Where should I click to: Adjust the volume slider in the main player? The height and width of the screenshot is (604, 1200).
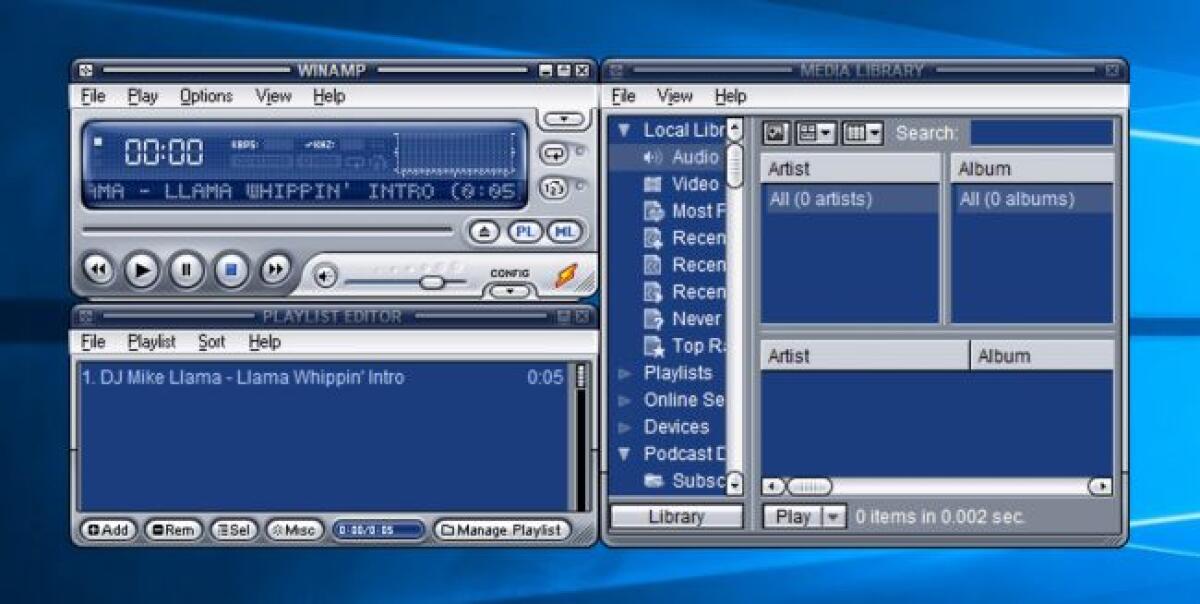[x=431, y=281]
